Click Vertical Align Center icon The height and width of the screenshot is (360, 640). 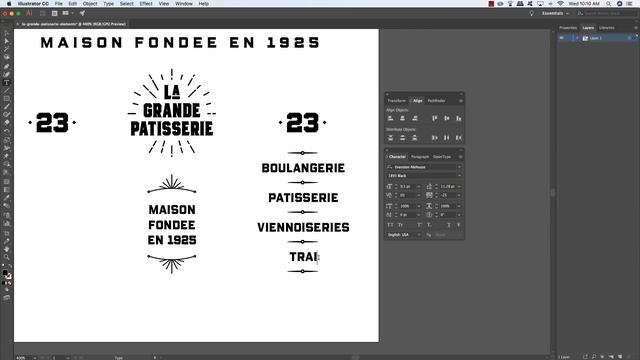point(447,118)
